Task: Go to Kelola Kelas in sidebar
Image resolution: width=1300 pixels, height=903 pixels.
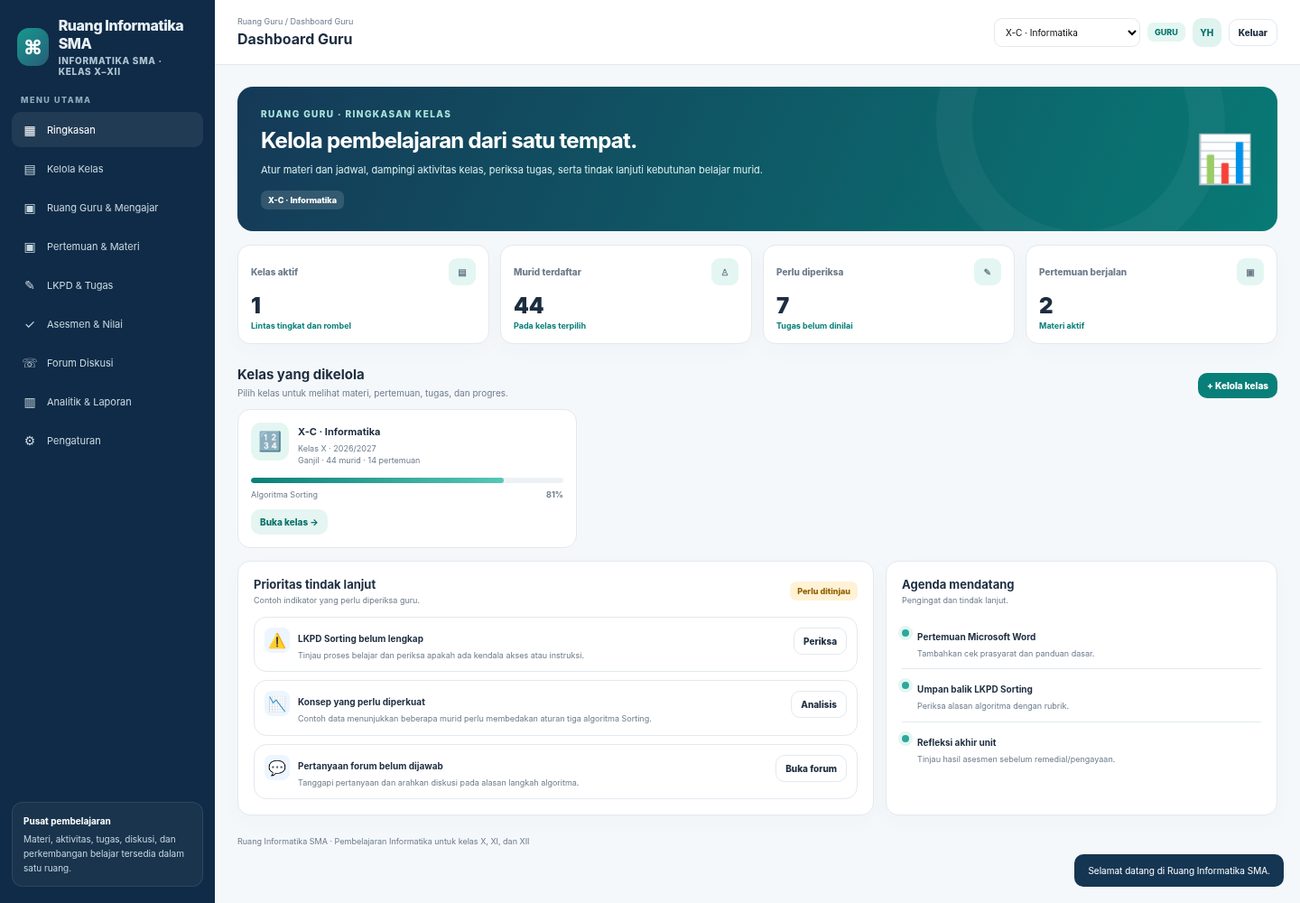Action: click(x=107, y=169)
